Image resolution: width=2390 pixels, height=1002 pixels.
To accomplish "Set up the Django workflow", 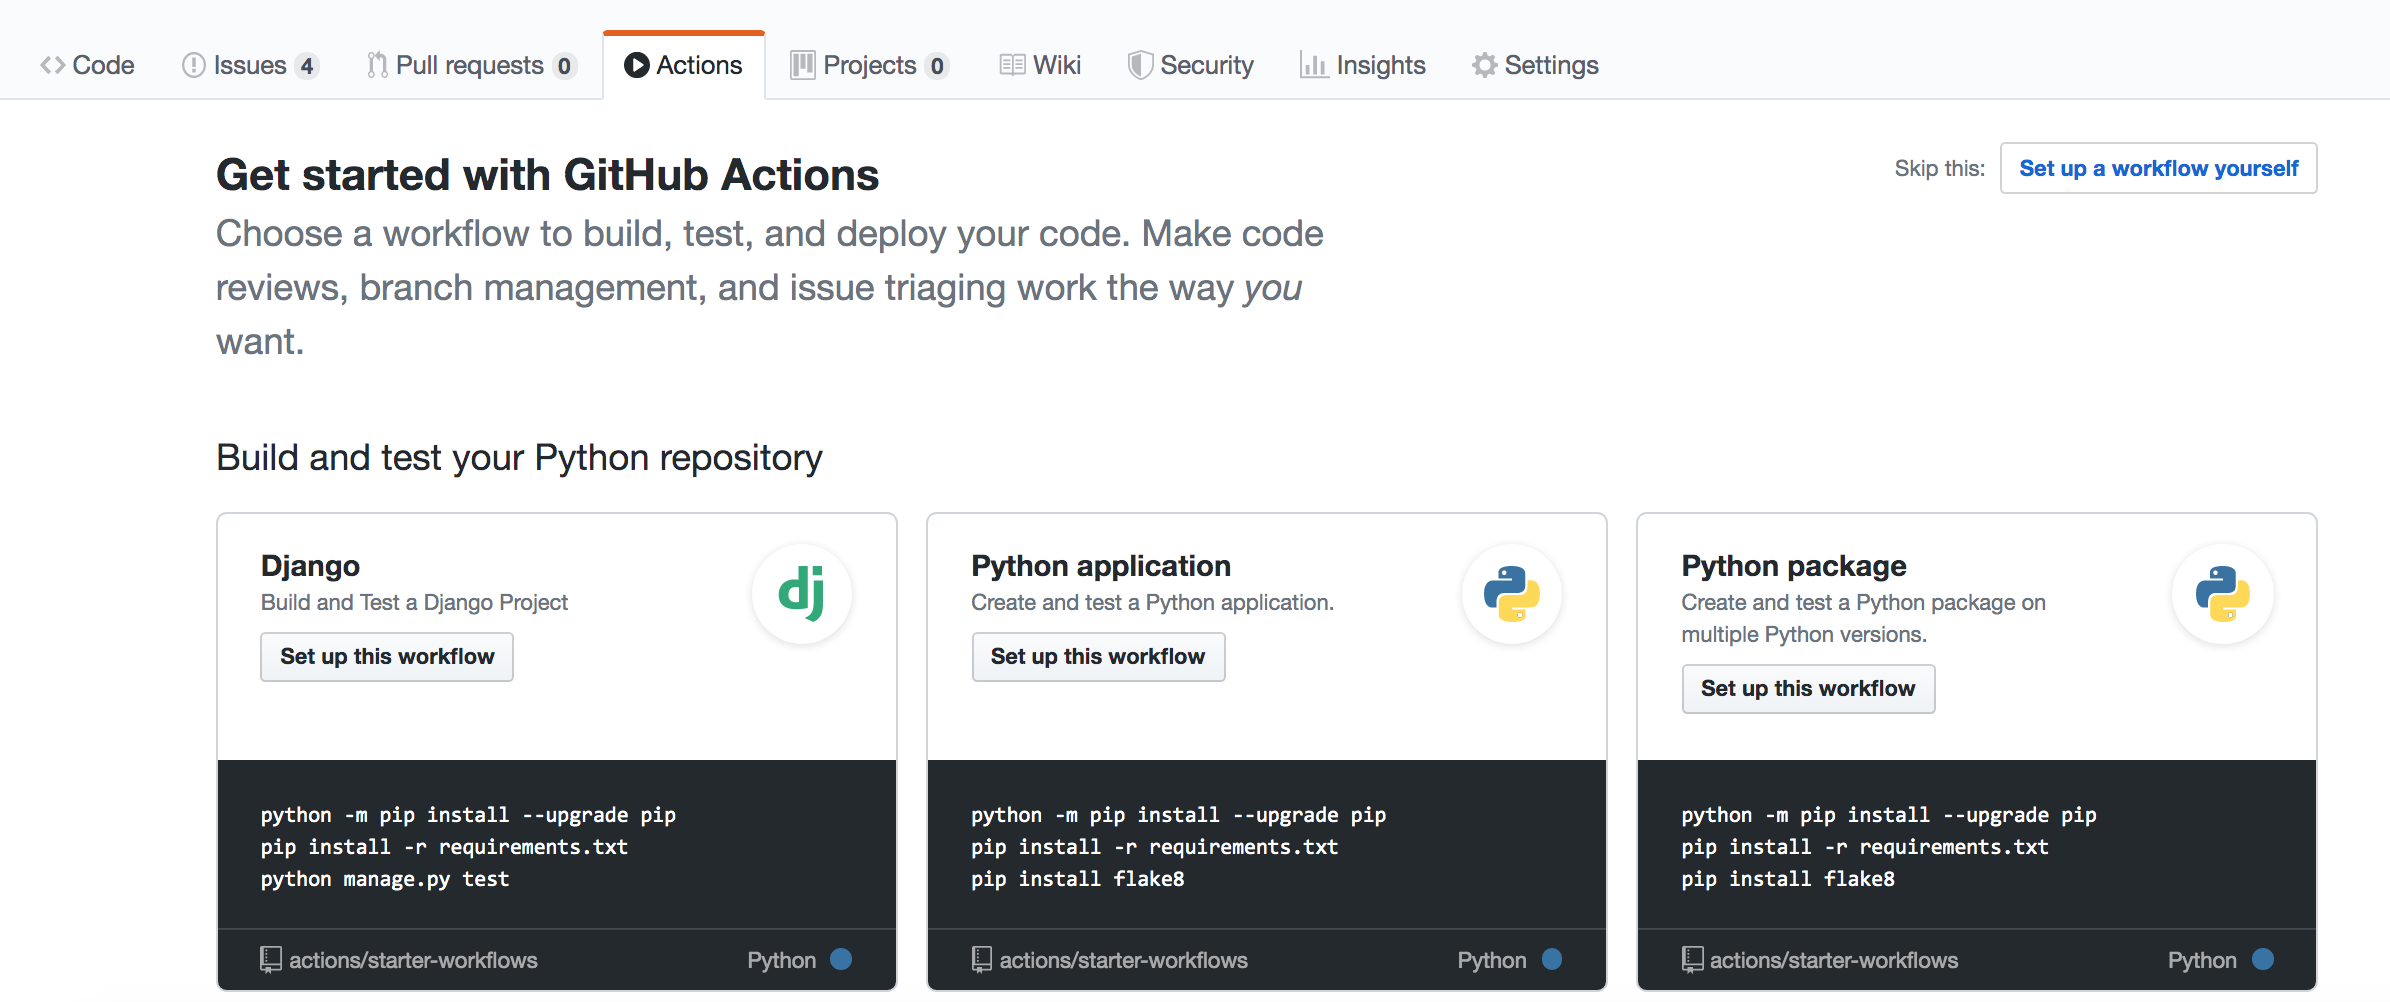I will 387,656.
